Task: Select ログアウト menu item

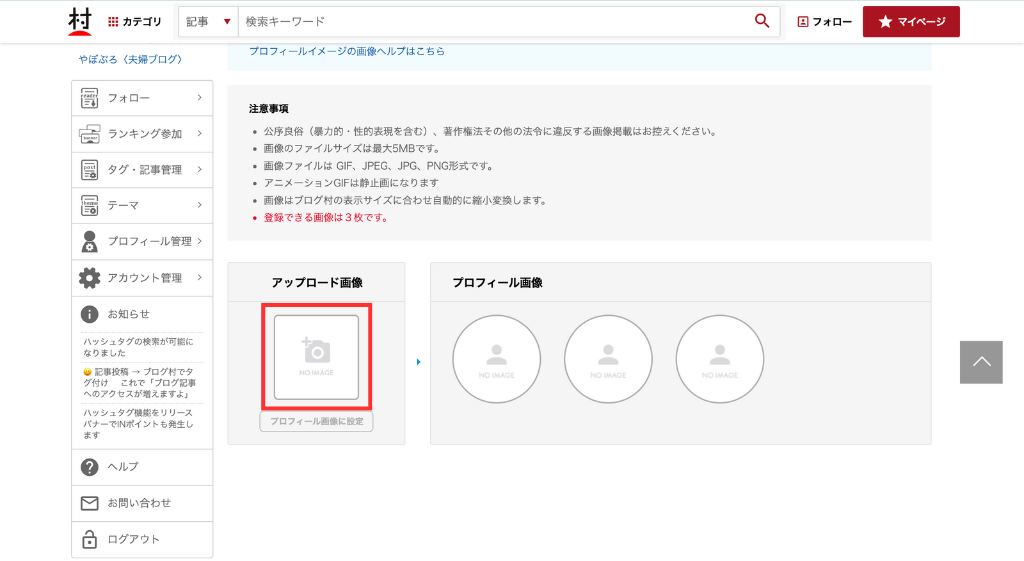Action: [x=142, y=539]
